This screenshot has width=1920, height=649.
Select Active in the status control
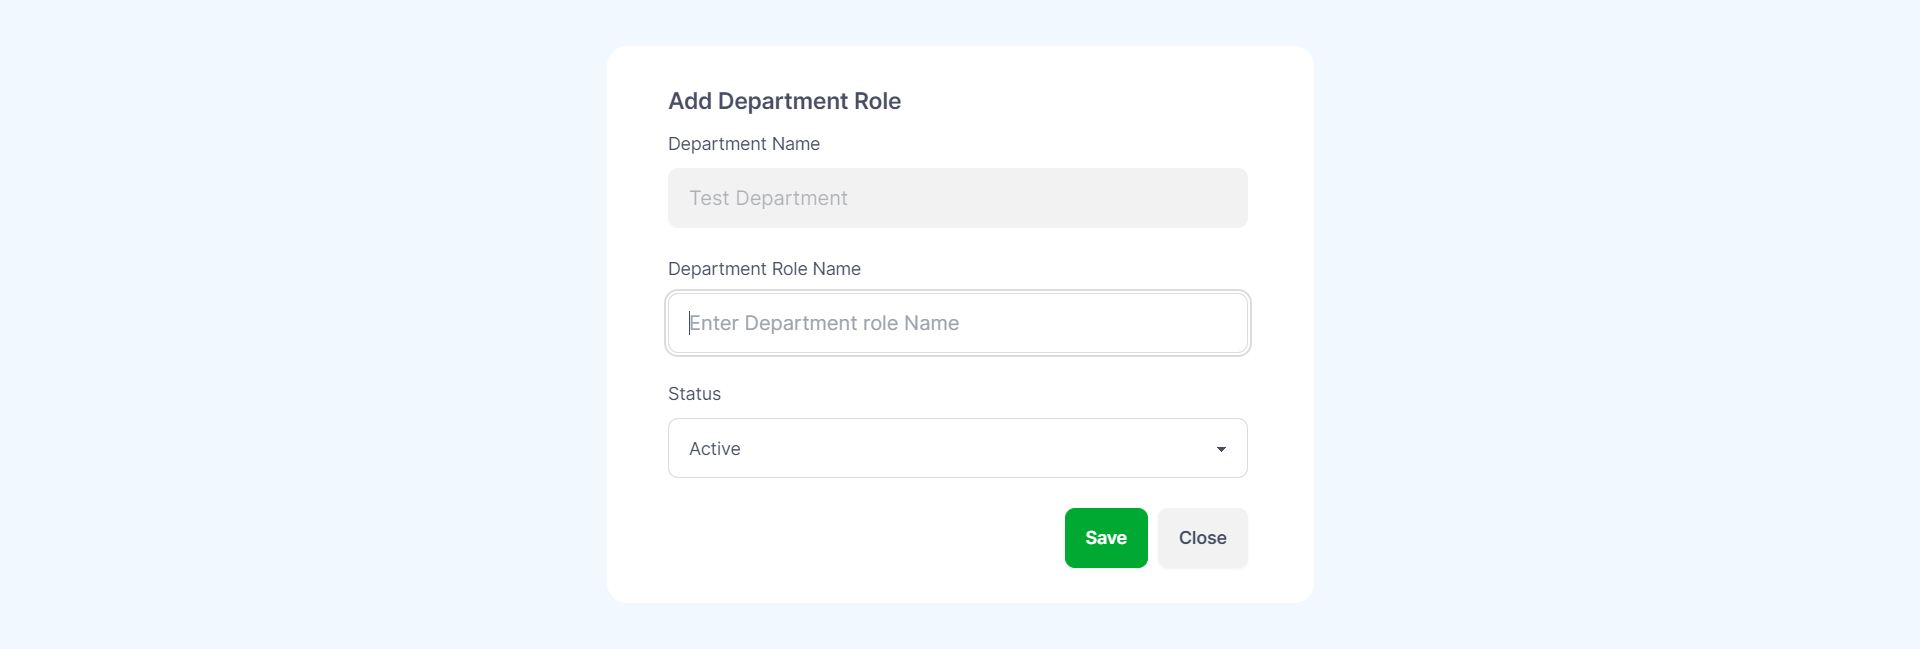tap(957, 448)
